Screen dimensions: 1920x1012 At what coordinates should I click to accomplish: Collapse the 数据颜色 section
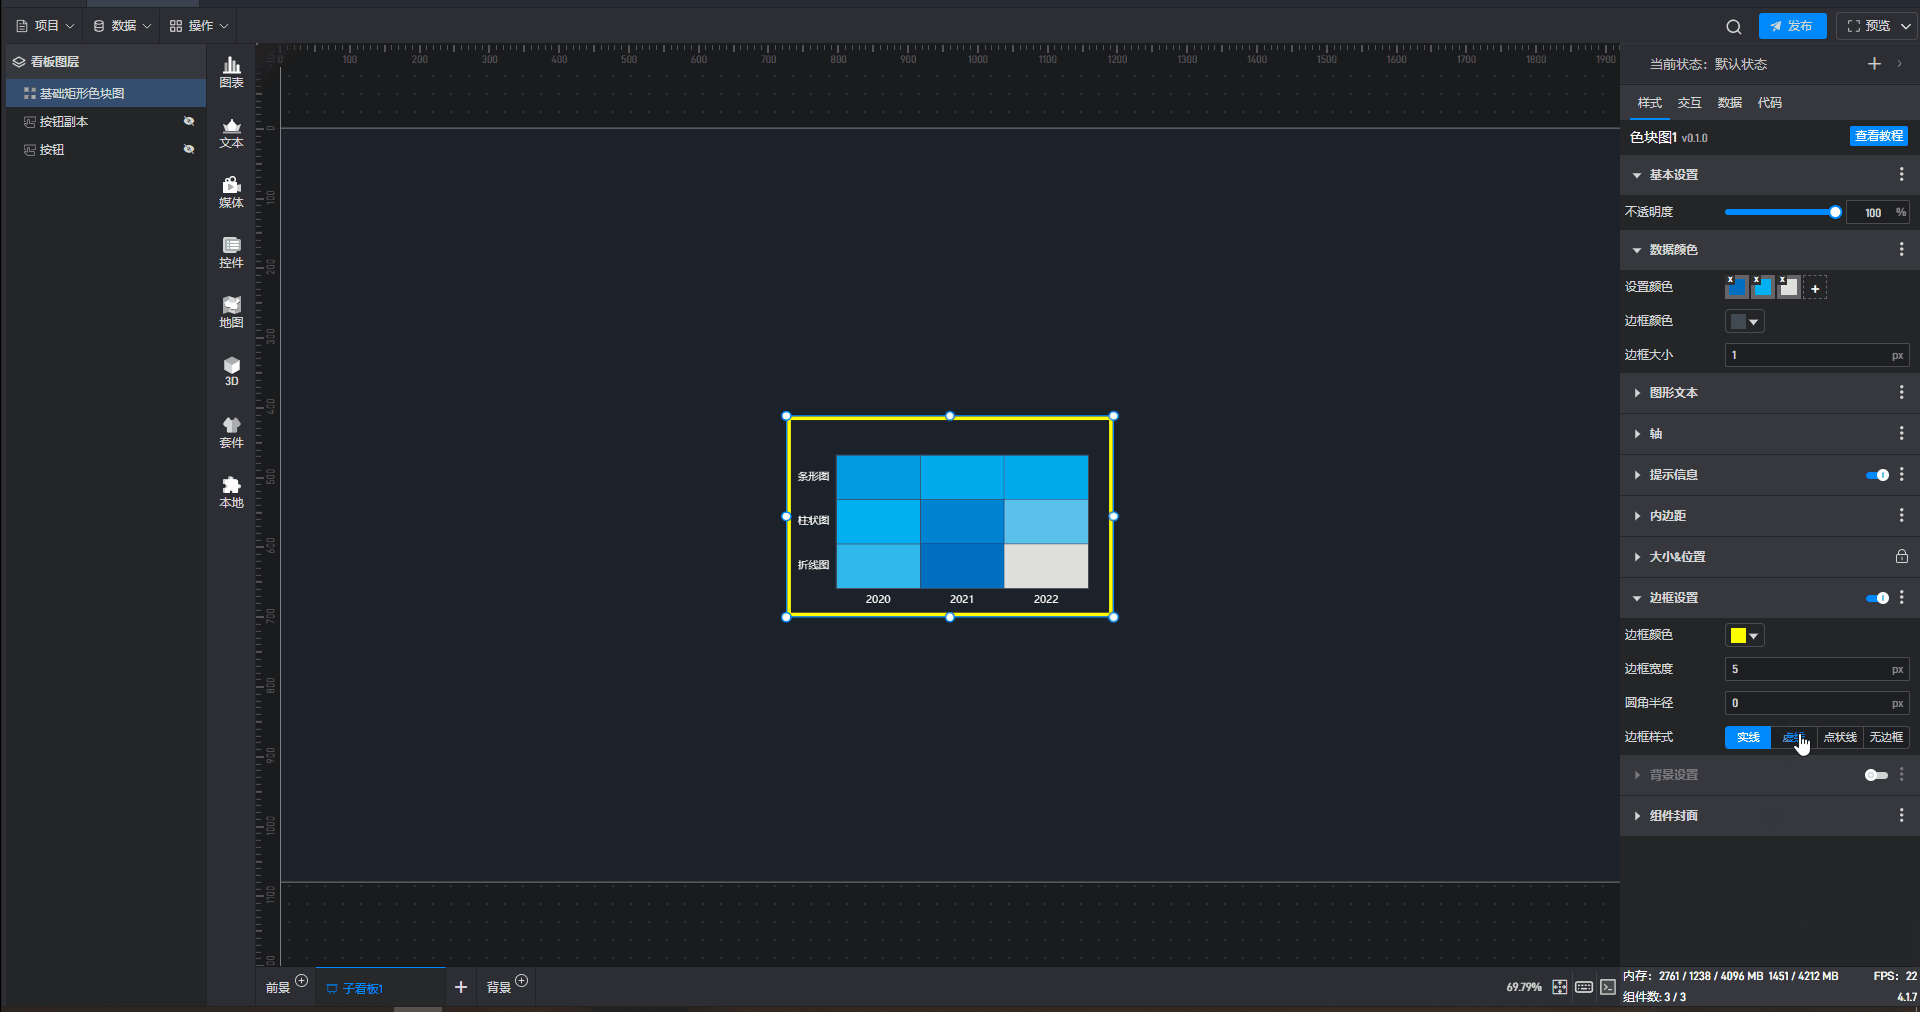[1673, 250]
